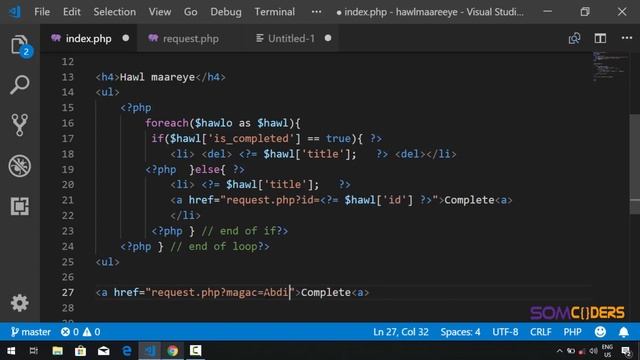The image size is (640, 360).
Task: Click the ENG US language indicator
Action: click(x=607, y=351)
